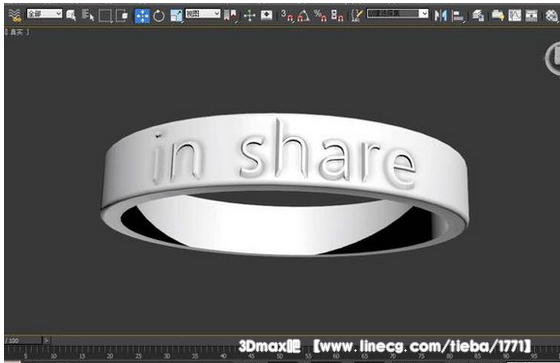Open the reference coordinate system dropdown
The height and width of the screenshot is (363, 560).
[x=202, y=14]
